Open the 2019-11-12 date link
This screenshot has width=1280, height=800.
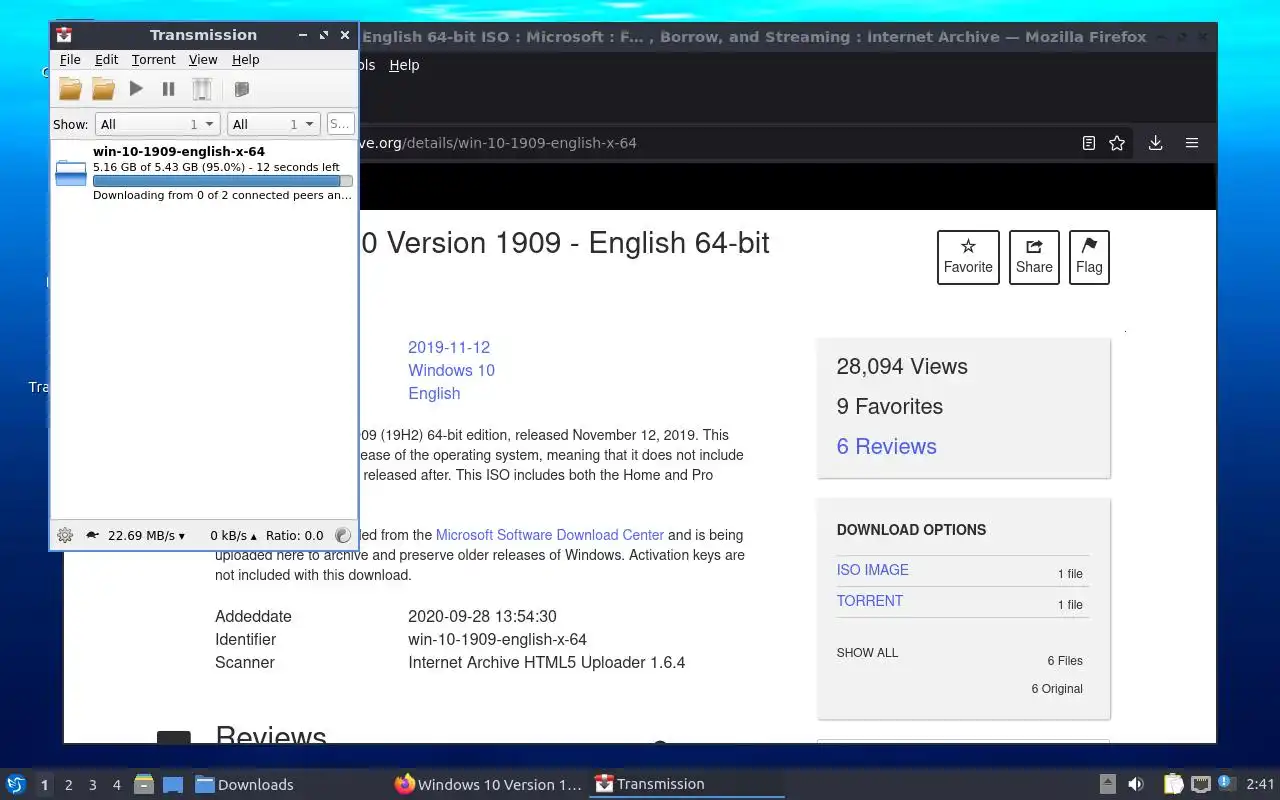point(449,347)
